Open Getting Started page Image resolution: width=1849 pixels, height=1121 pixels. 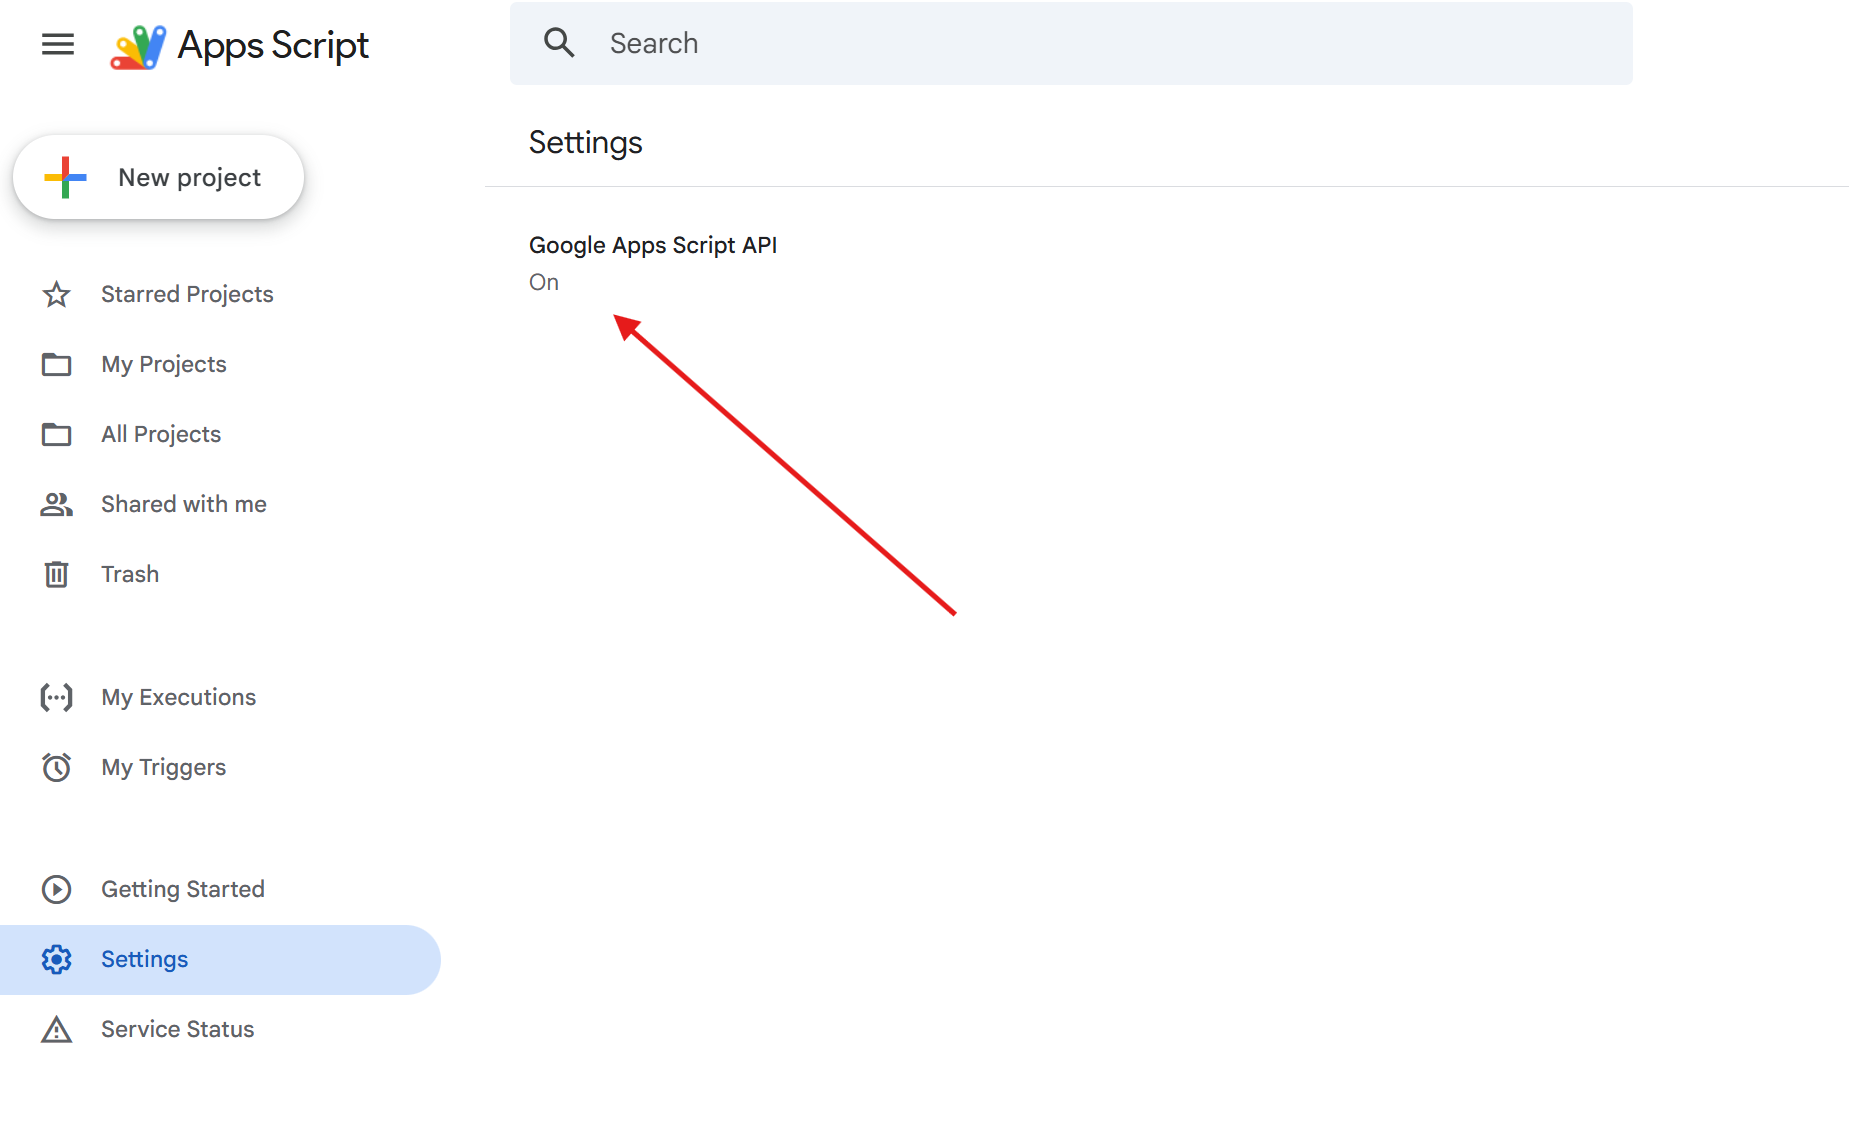click(x=183, y=889)
